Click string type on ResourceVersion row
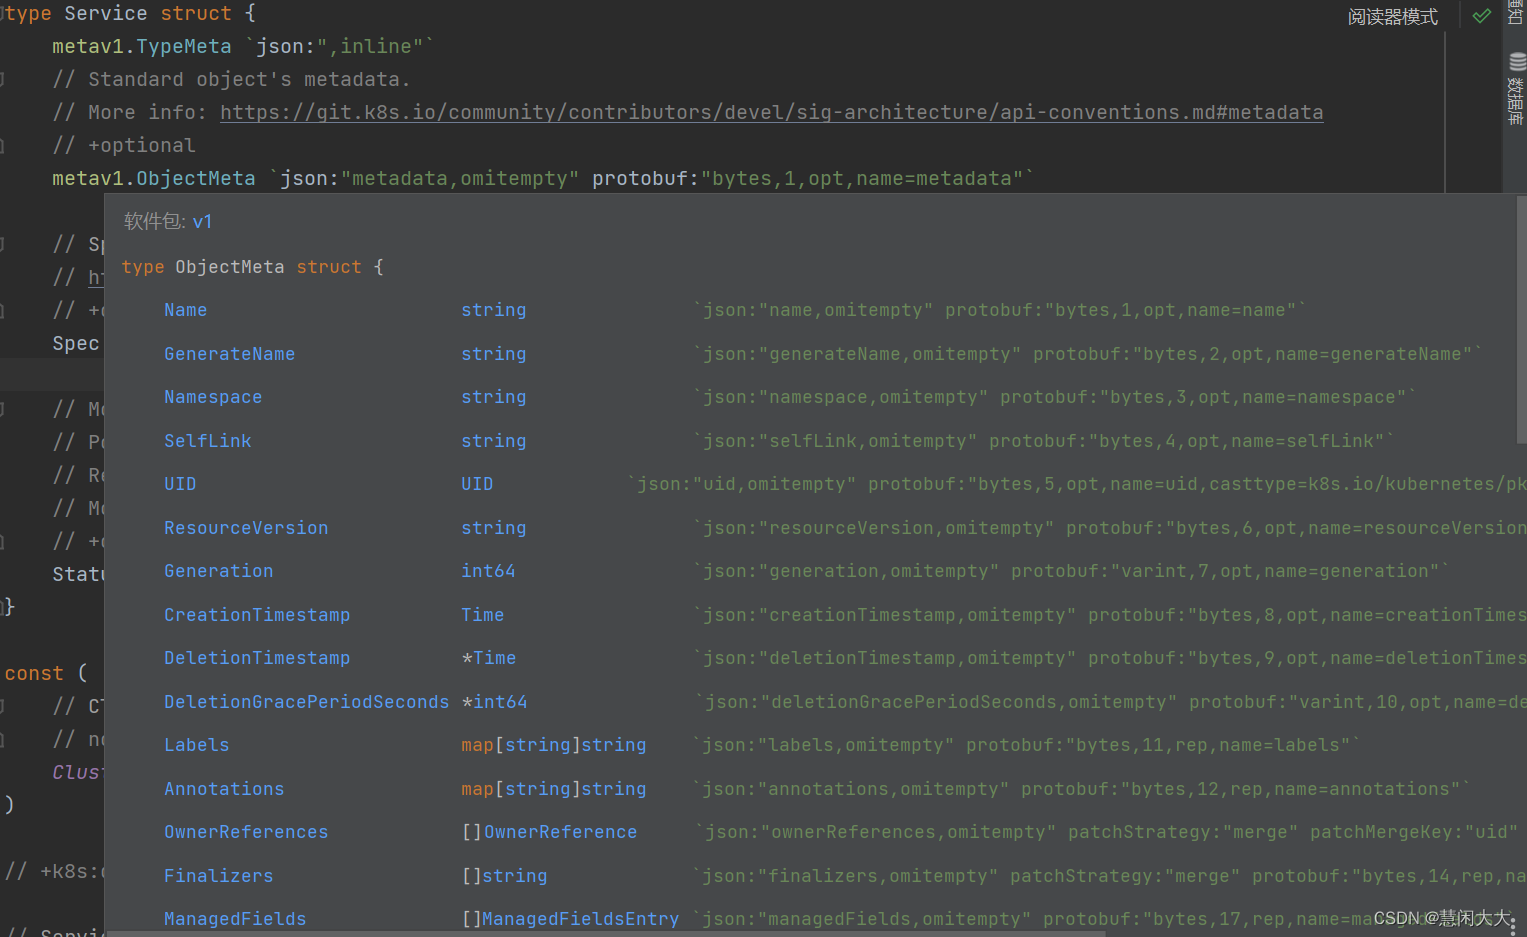 coord(493,528)
